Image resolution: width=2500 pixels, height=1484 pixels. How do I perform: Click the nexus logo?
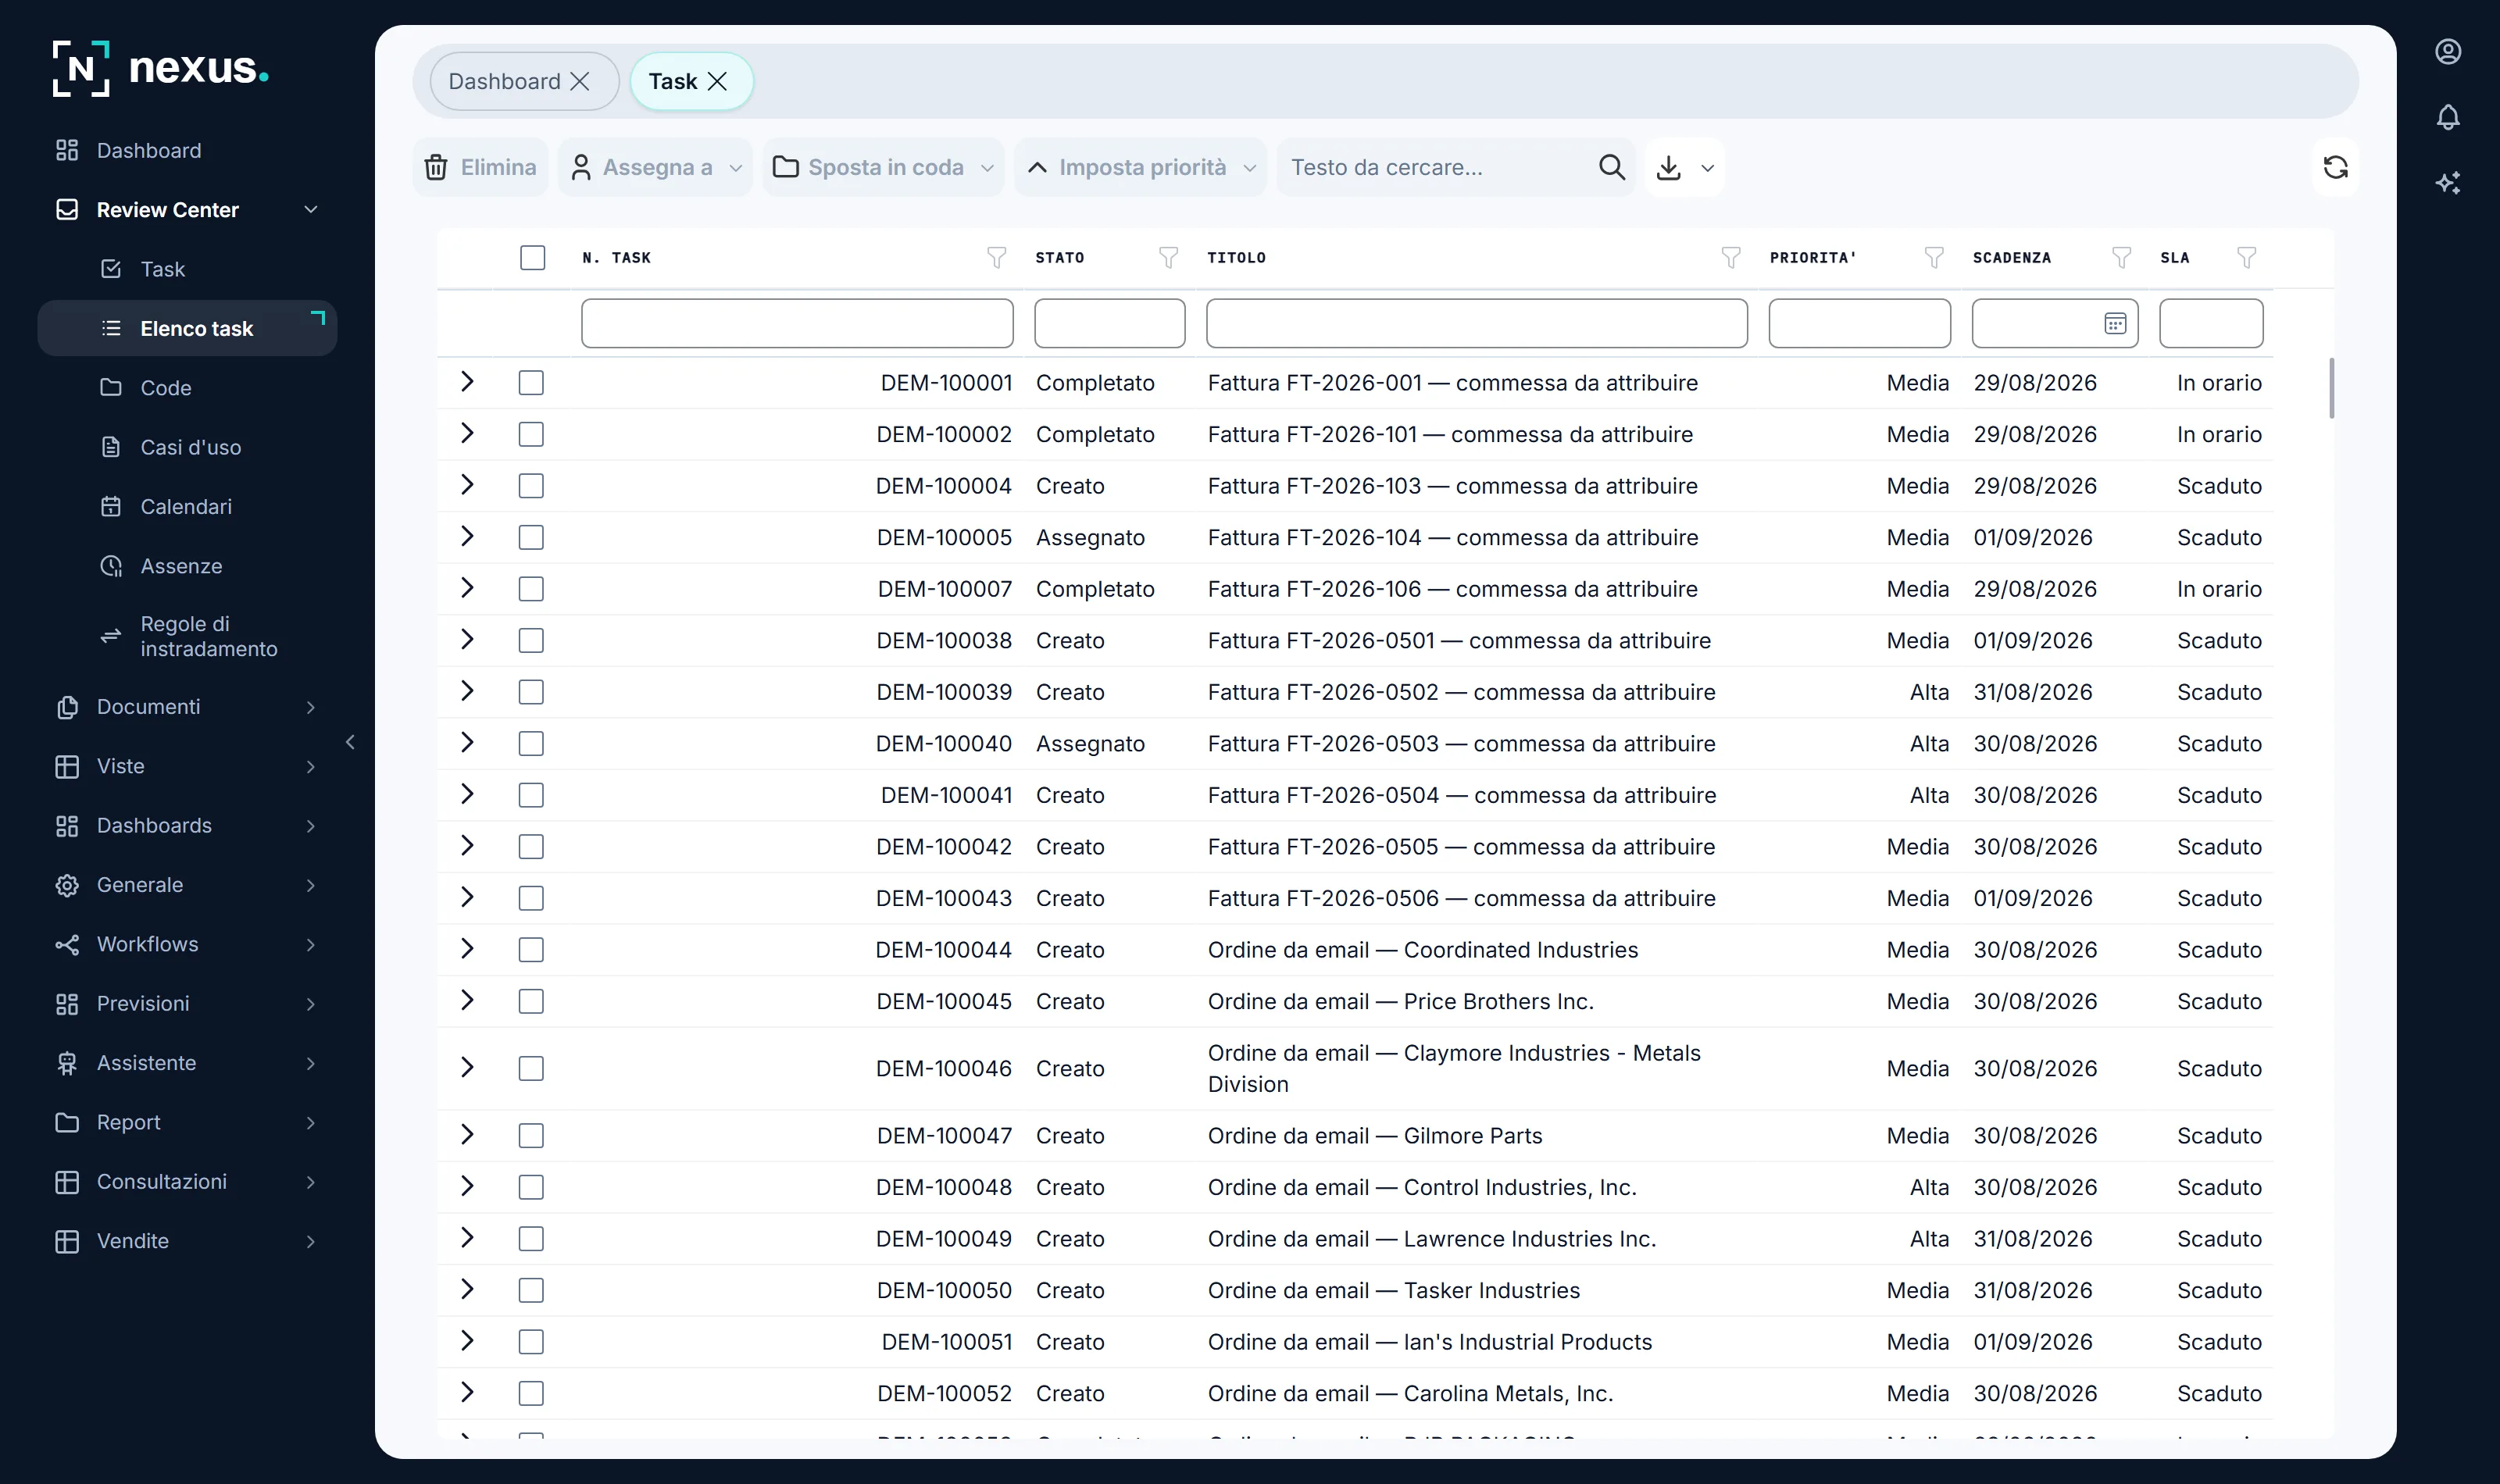[160, 68]
